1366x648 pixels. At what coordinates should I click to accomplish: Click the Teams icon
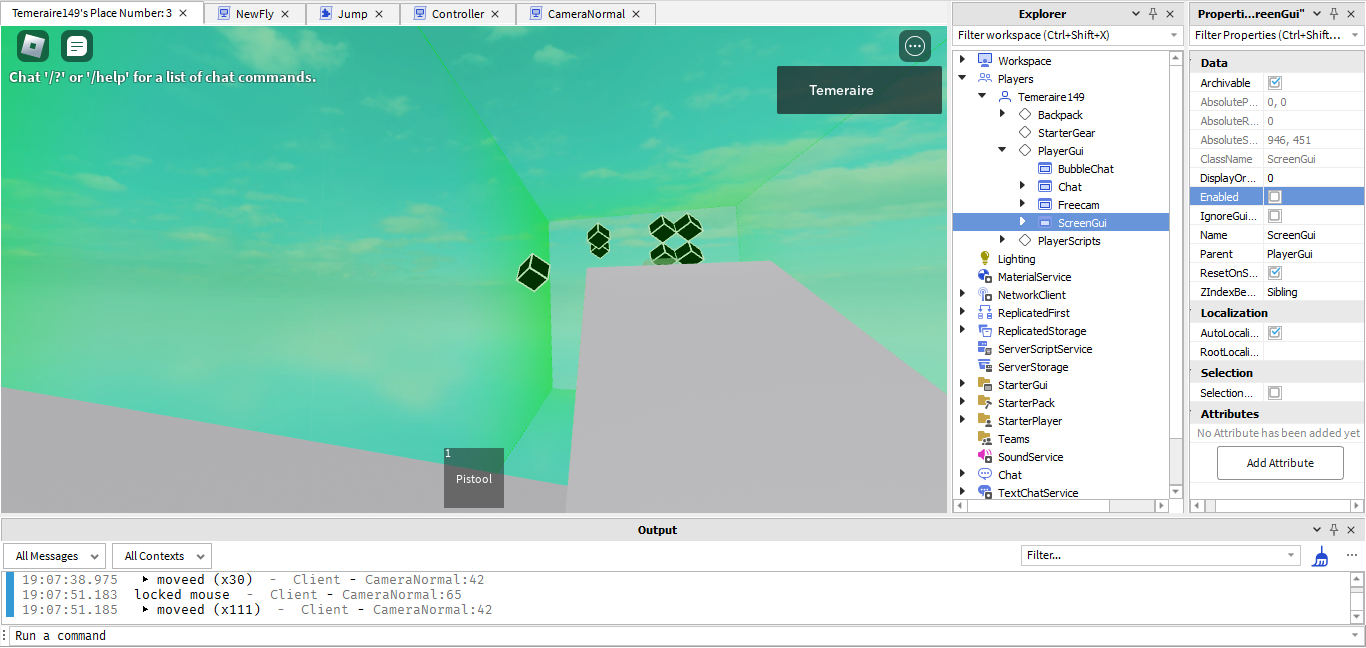coord(985,439)
